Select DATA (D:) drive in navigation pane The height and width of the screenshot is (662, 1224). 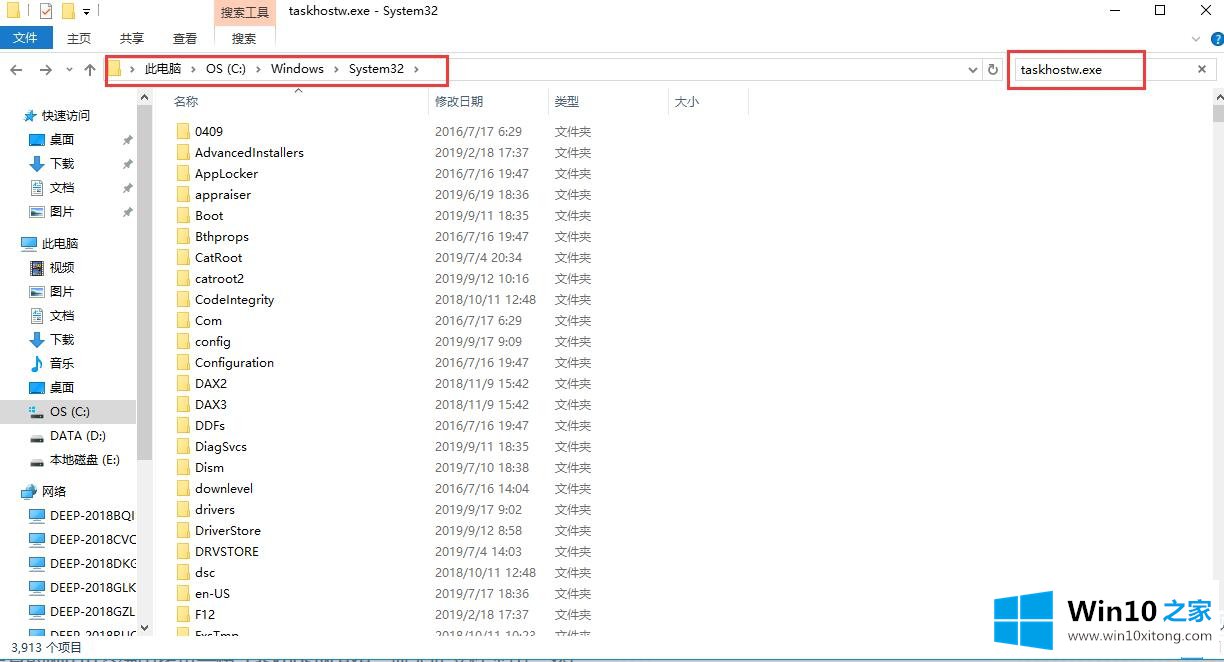tap(78, 436)
